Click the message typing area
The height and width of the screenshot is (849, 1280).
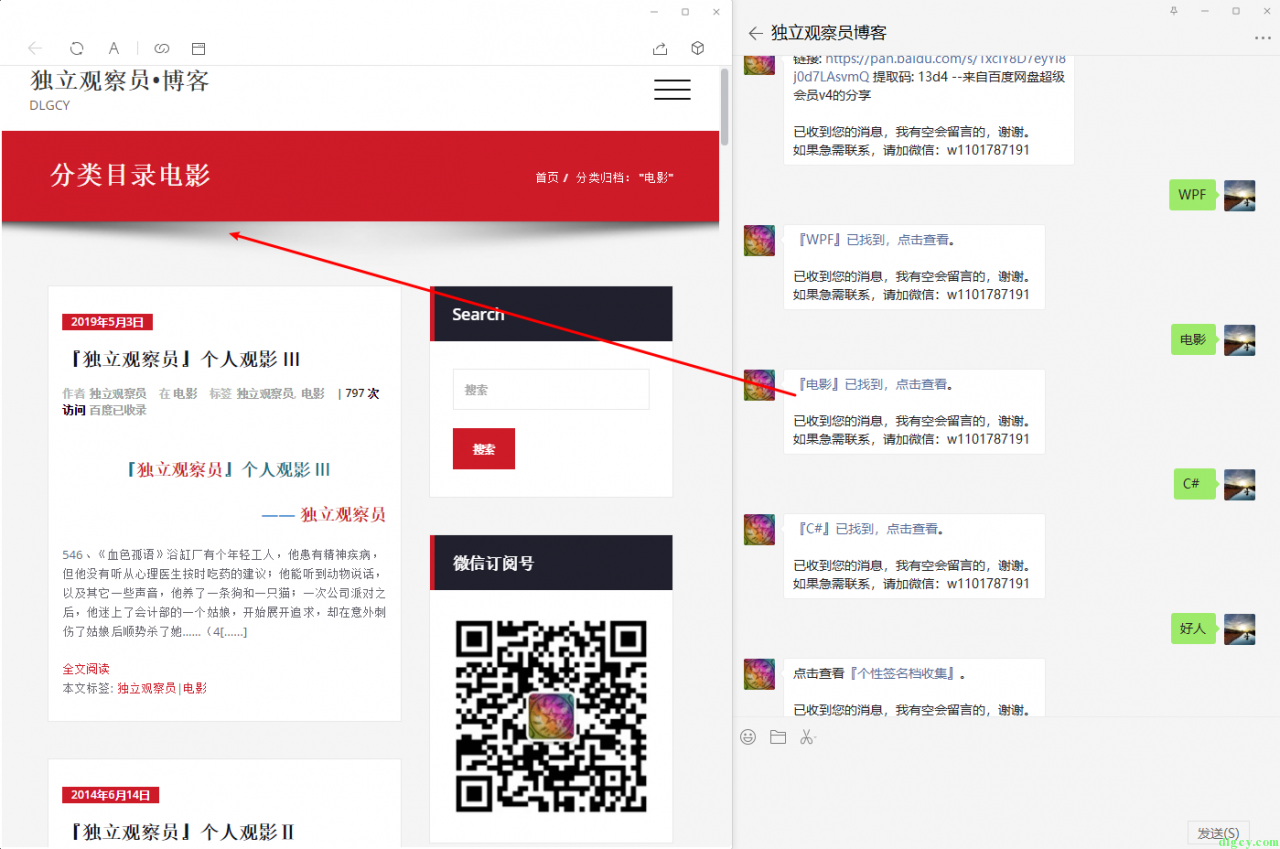coord(1005,785)
